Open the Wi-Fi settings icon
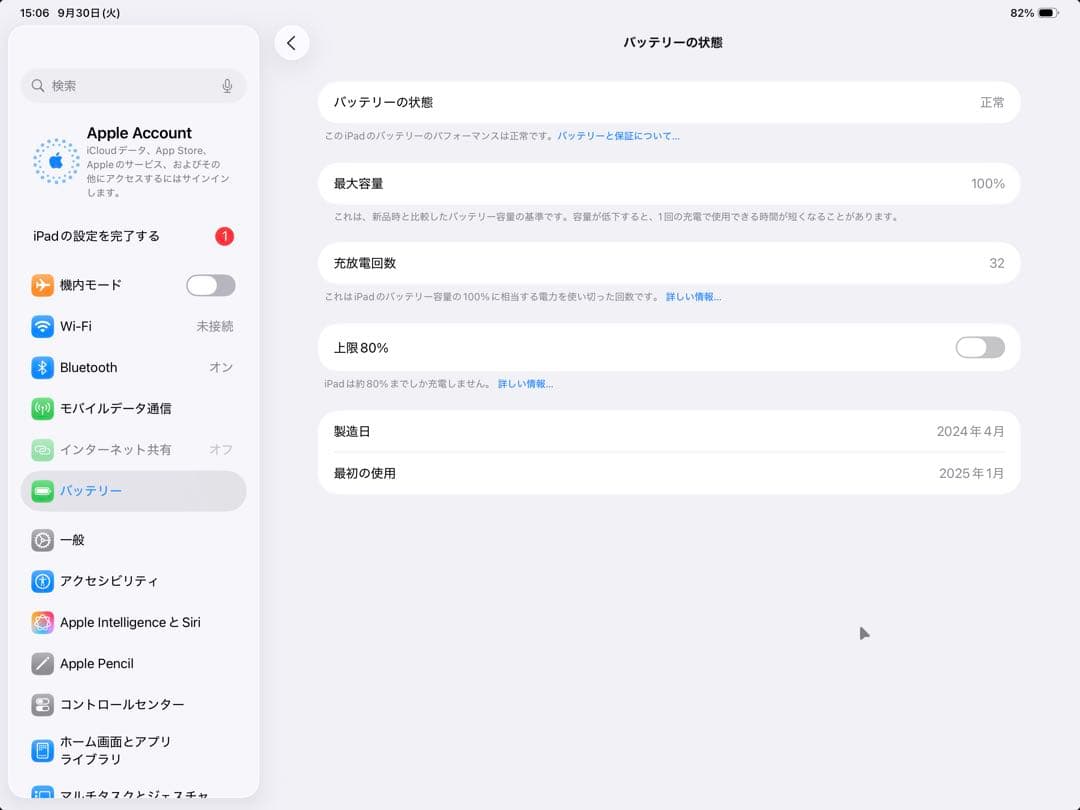1080x810 pixels. [x=41, y=327]
